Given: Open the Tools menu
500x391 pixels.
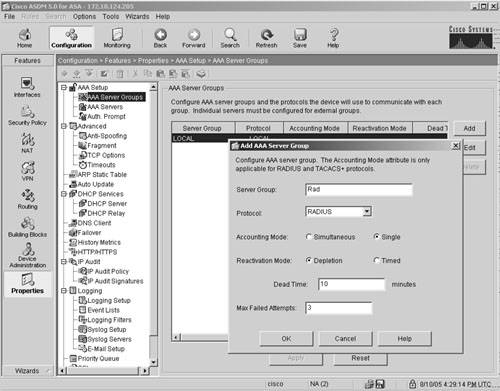Looking at the screenshot, I should [x=111, y=16].
